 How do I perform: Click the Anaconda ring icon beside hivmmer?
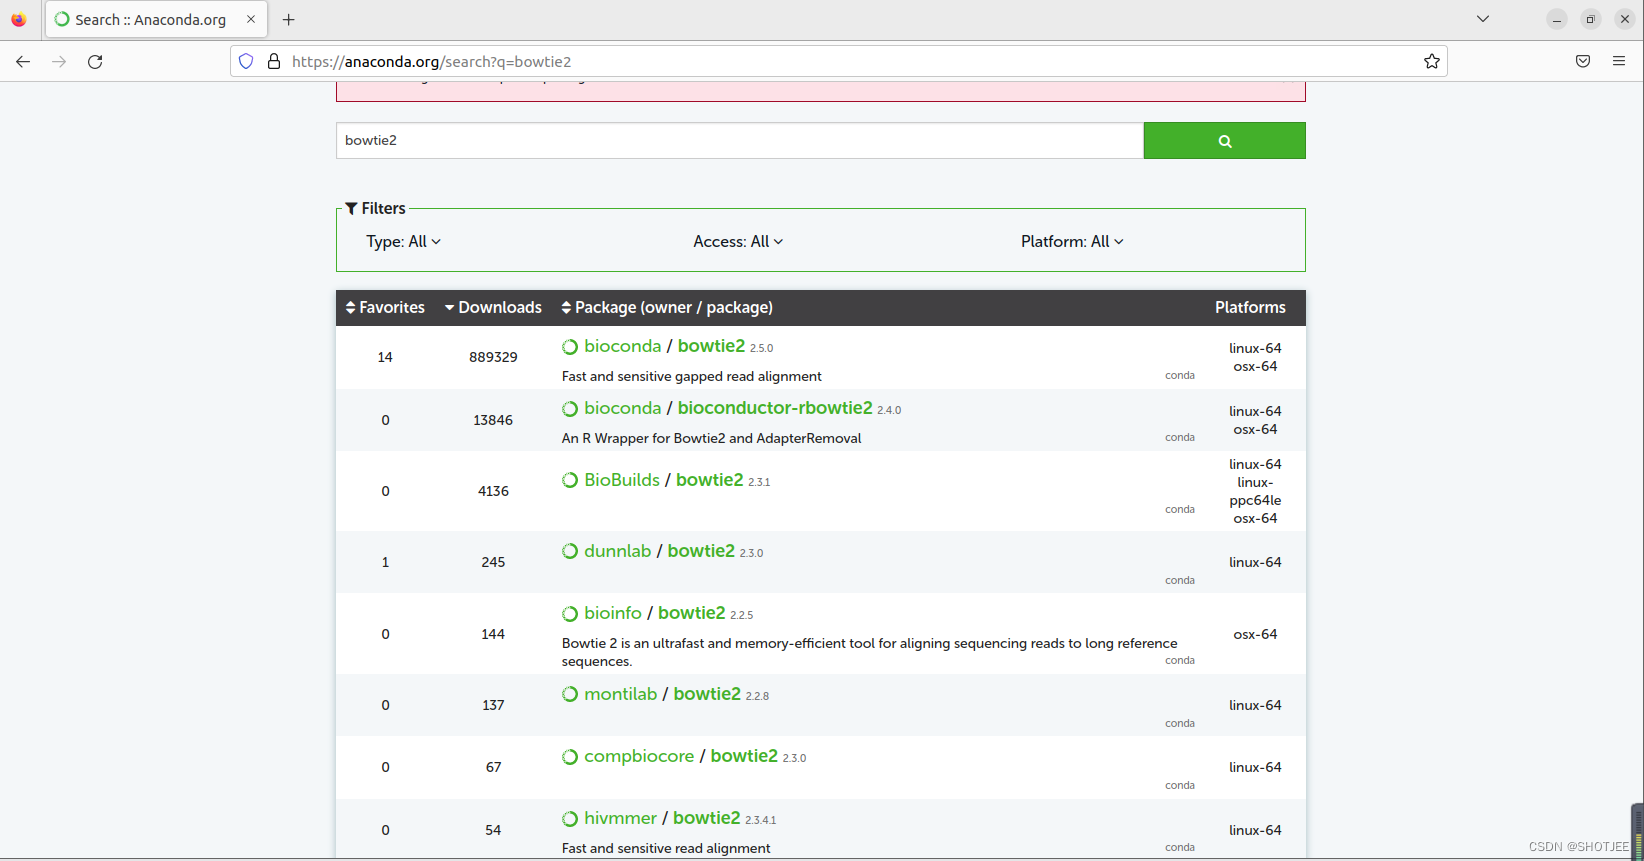(570, 819)
